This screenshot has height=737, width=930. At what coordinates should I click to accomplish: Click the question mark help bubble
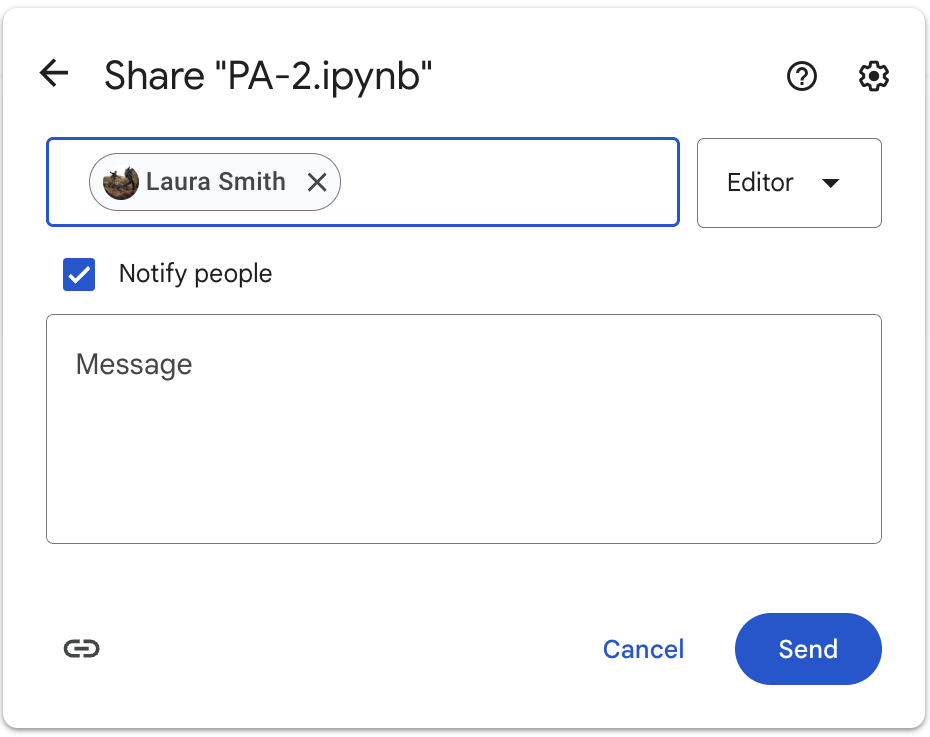coord(801,76)
